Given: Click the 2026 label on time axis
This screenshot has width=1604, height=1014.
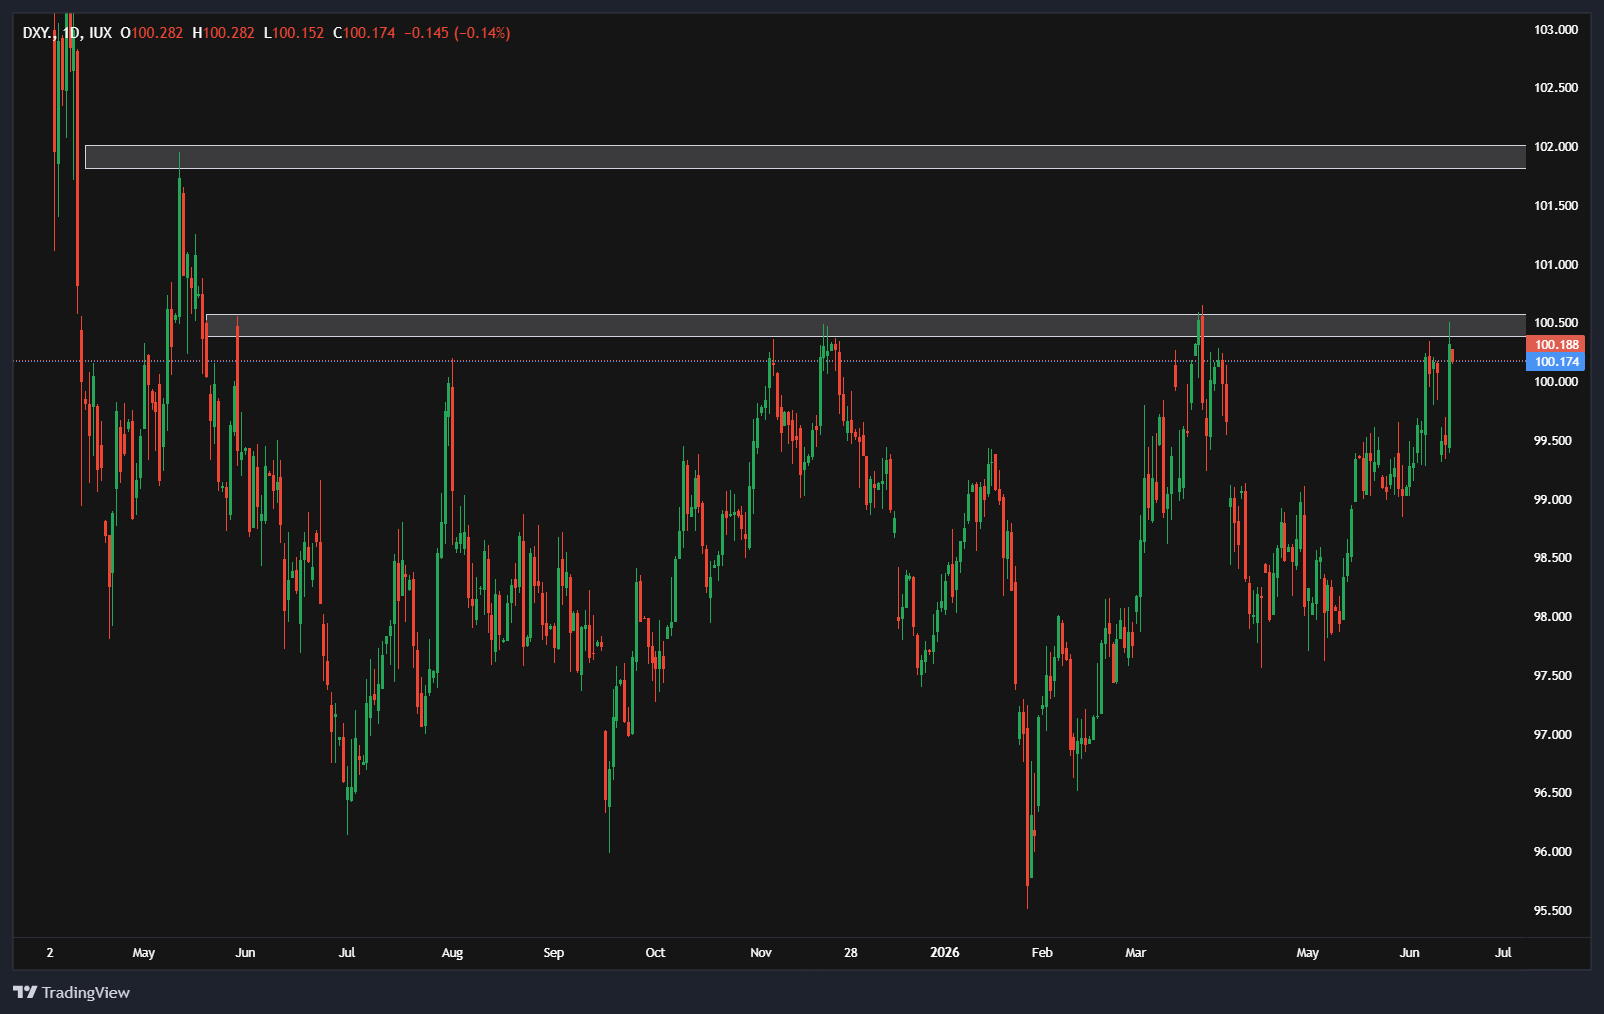Looking at the screenshot, I should pyautogui.click(x=944, y=952).
